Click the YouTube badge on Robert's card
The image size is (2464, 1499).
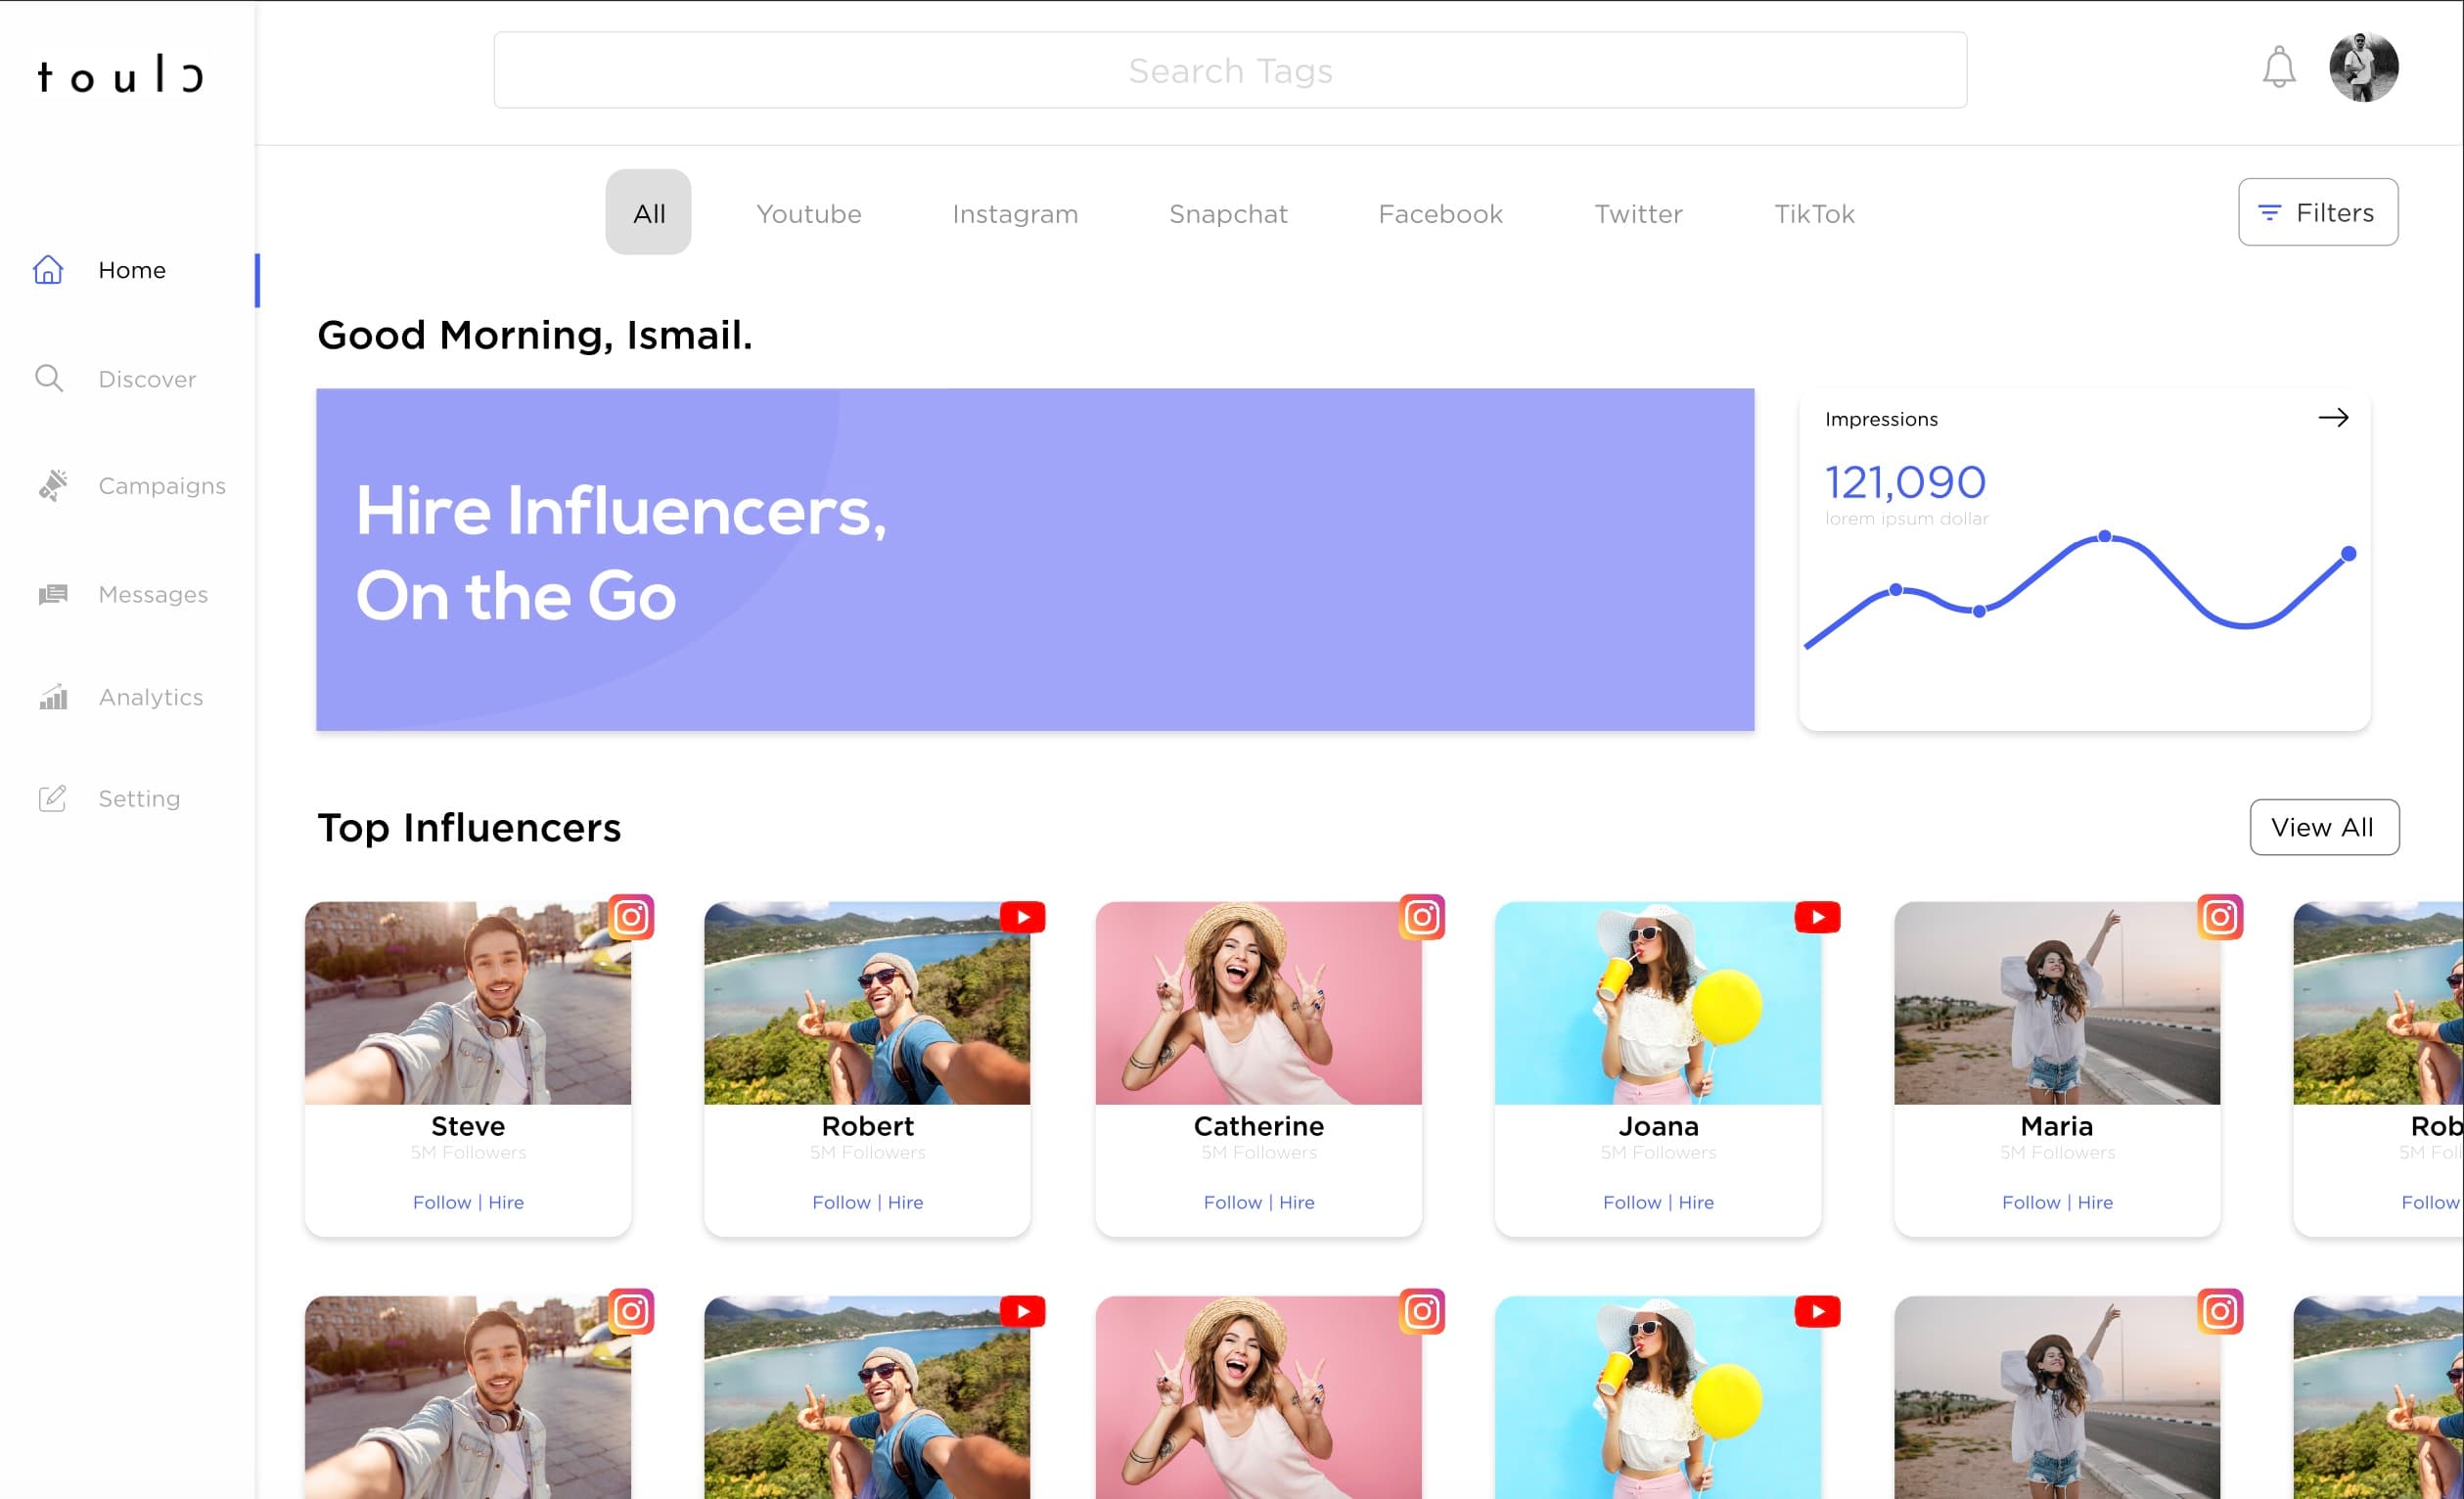point(1023,917)
